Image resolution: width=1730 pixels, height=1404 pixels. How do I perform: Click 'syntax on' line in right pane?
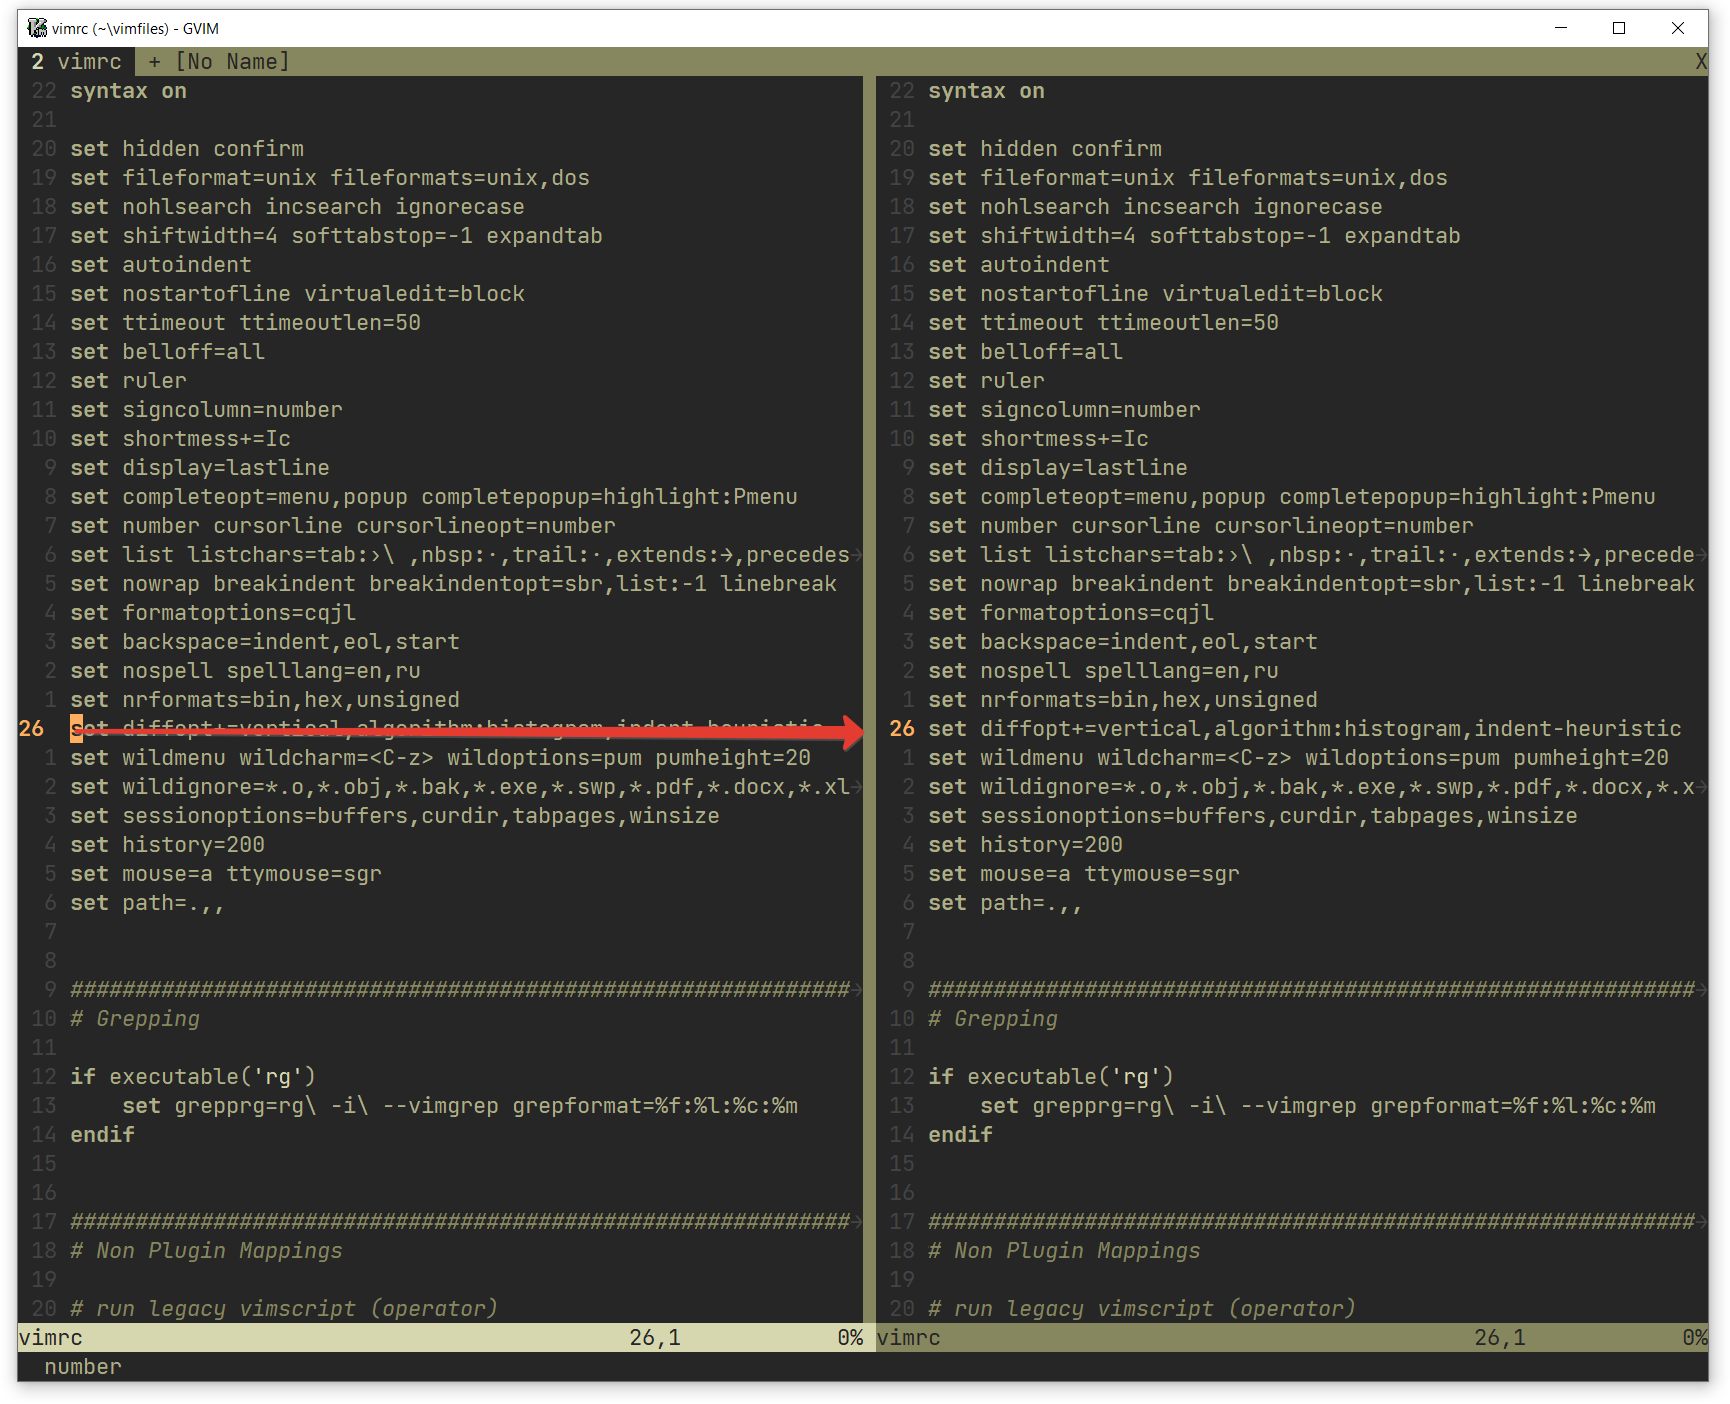coord(986,91)
